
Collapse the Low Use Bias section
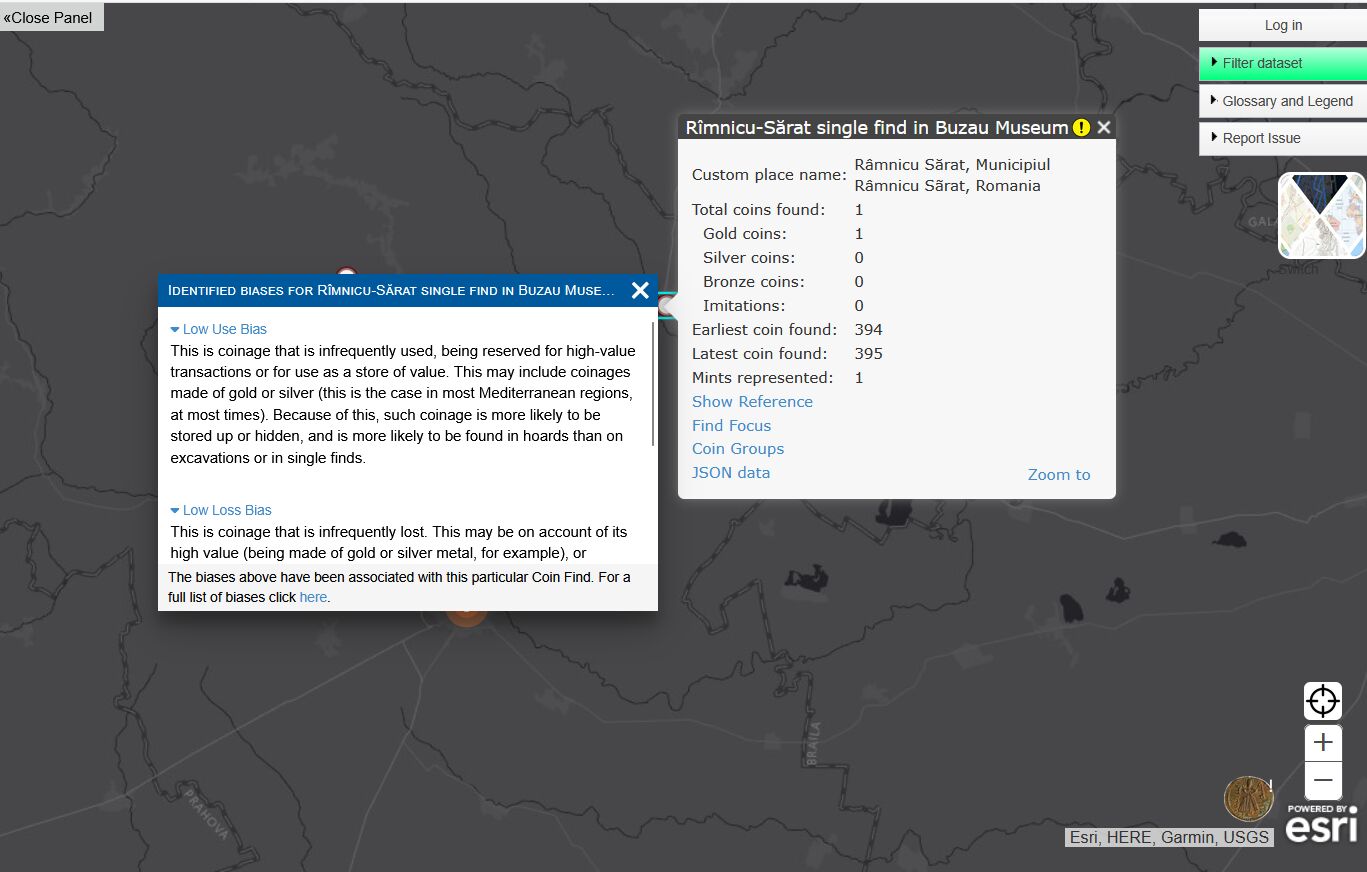point(219,329)
